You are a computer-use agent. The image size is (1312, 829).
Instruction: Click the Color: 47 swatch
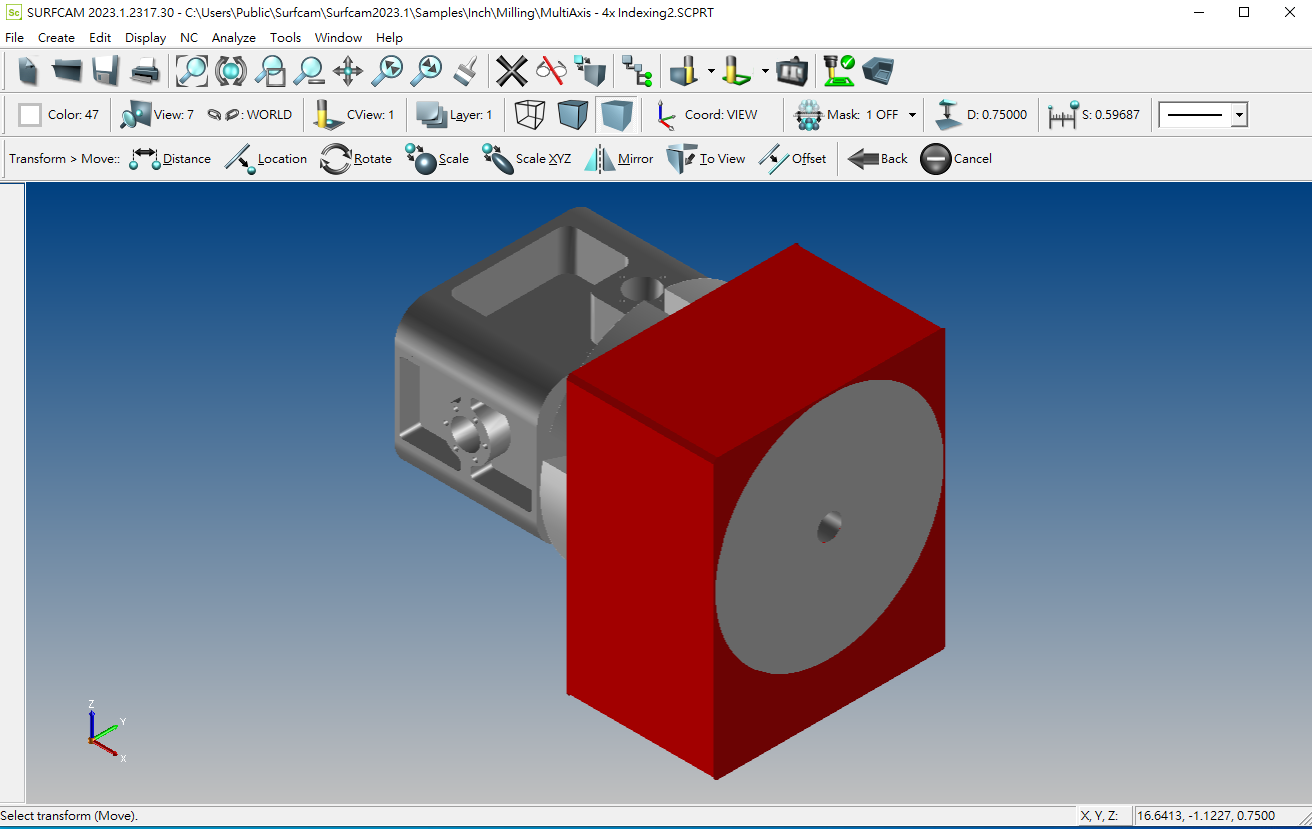click(x=30, y=115)
